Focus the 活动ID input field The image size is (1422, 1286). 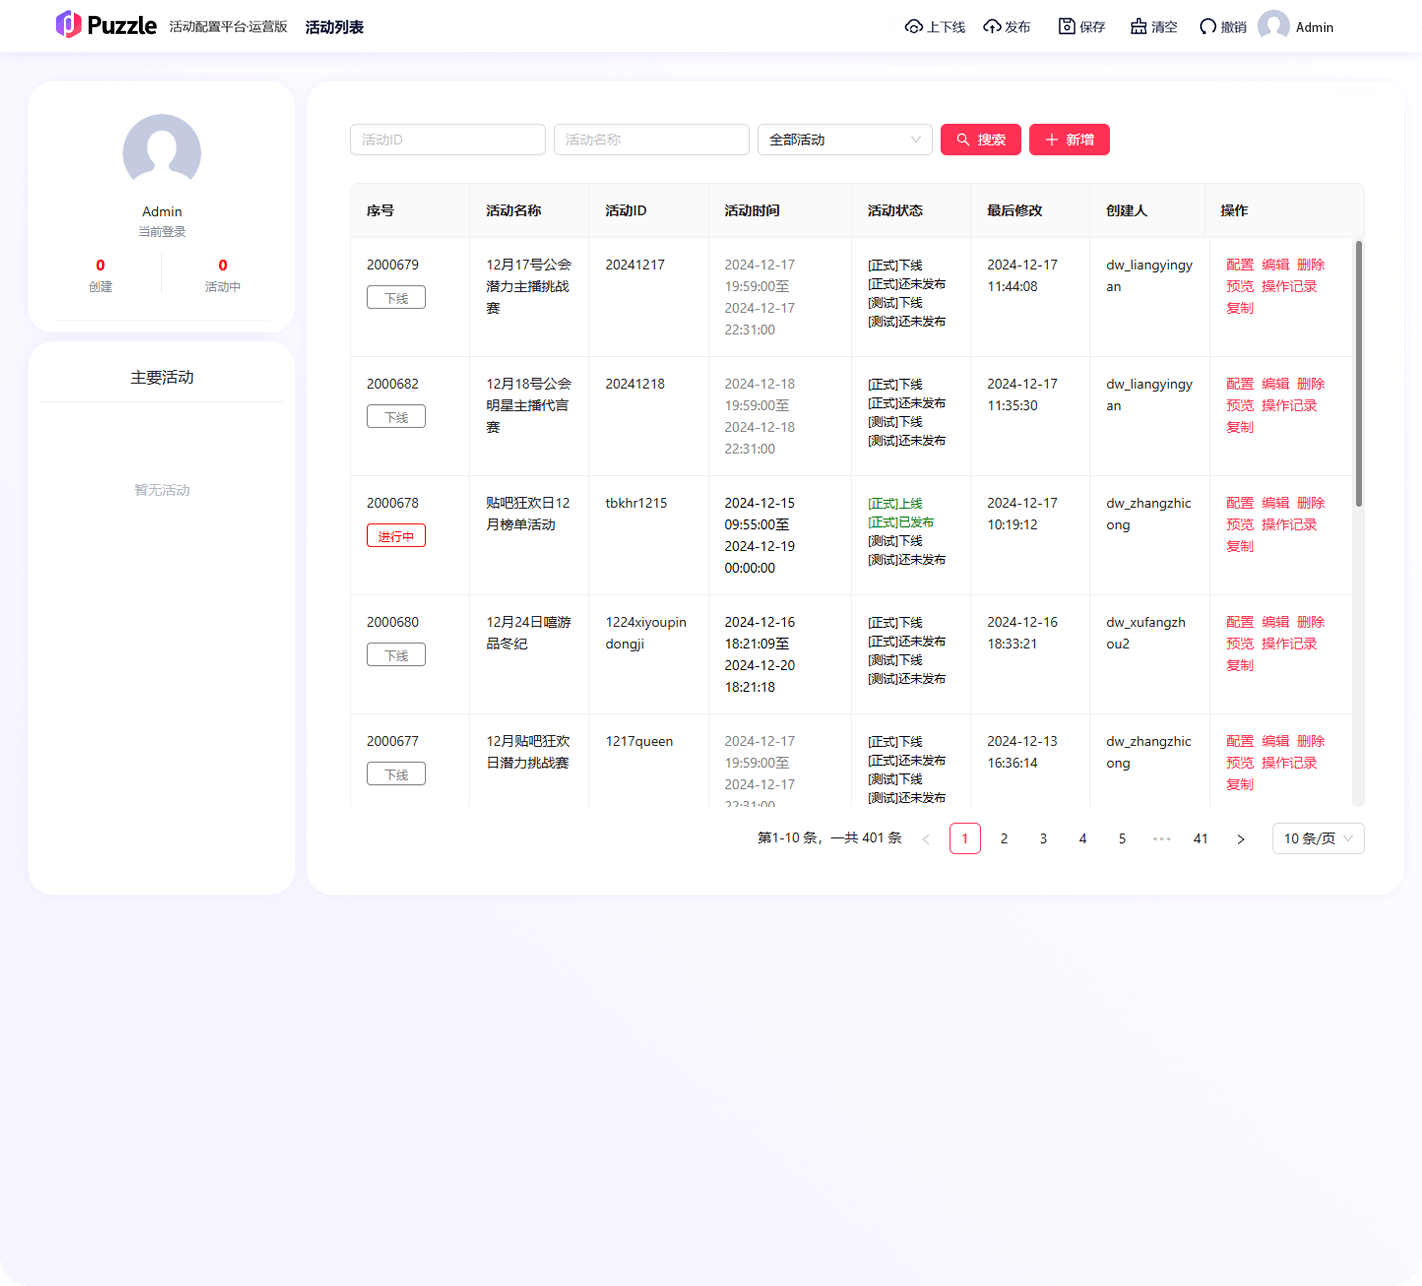click(447, 140)
